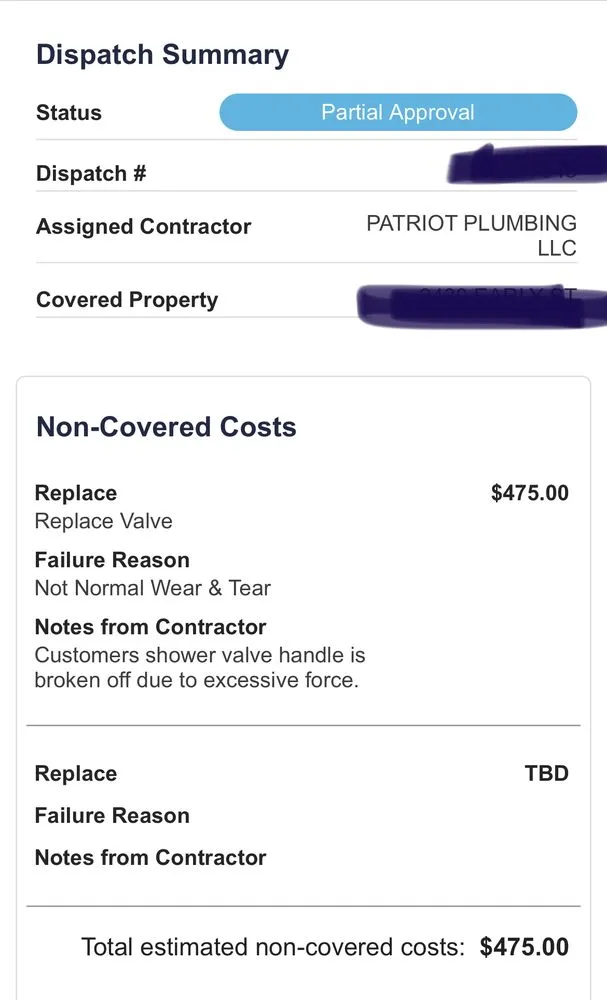The image size is (607, 1000).
Task: Click the Assigned Contractor label
Action: click(143, 227)
